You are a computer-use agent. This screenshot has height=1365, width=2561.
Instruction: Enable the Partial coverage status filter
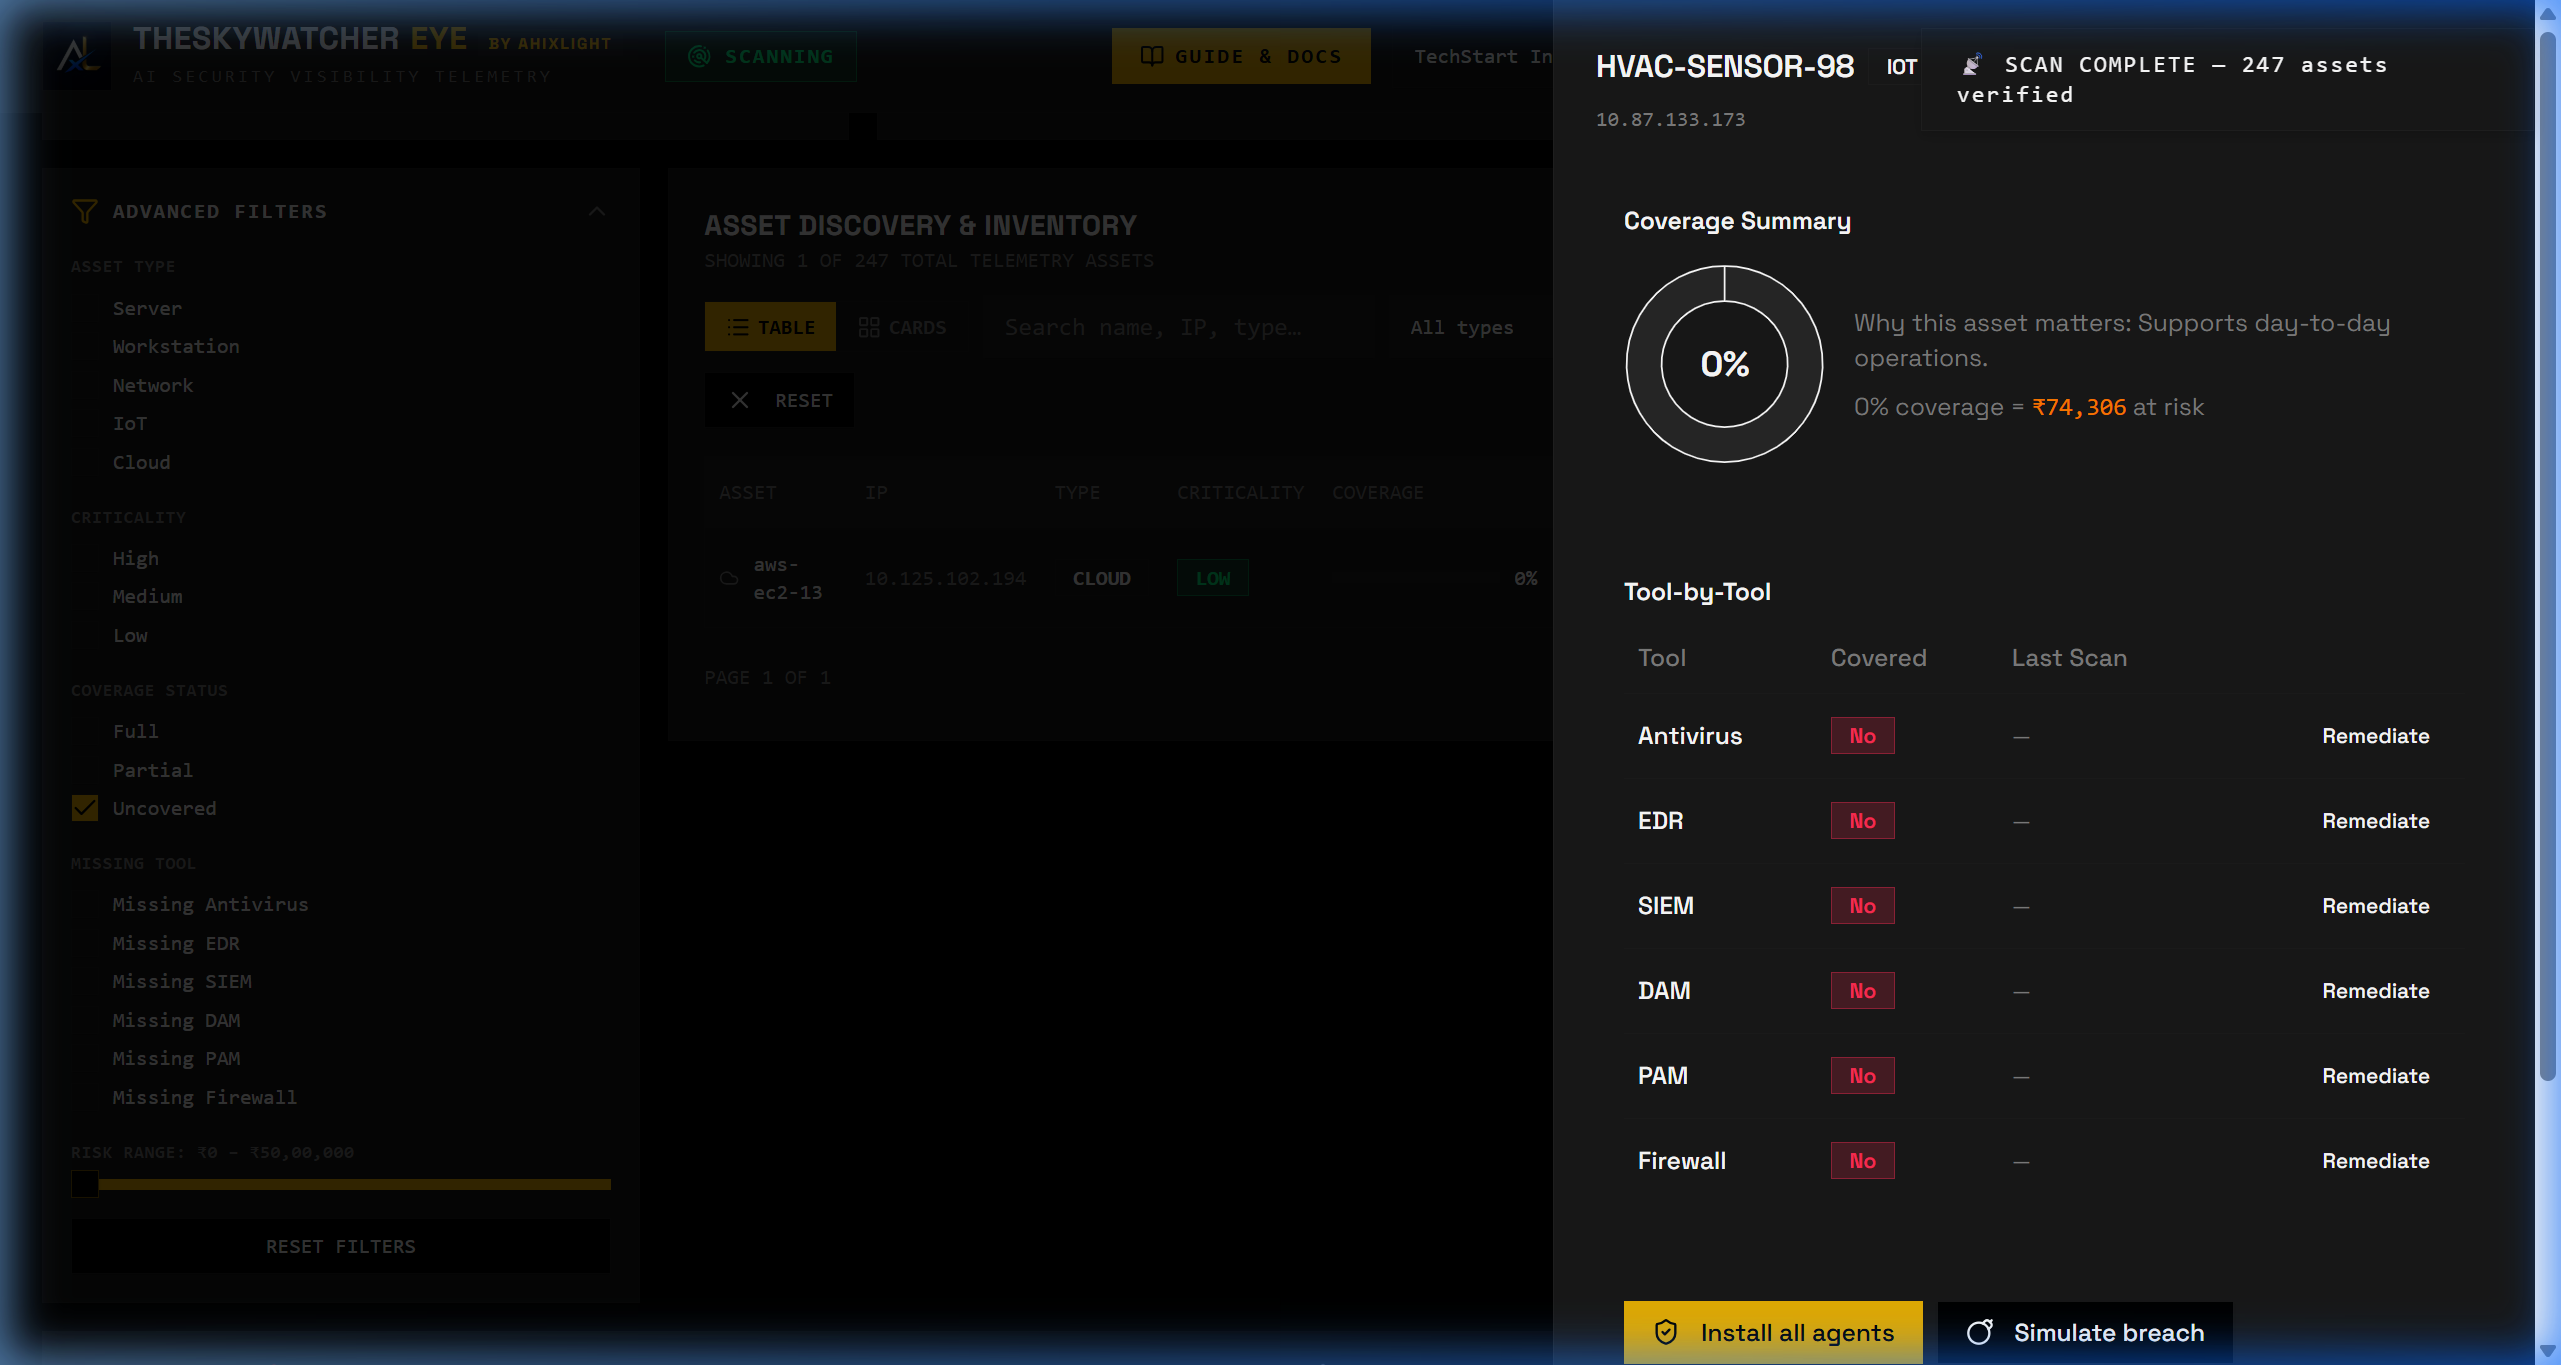[153, 770]
